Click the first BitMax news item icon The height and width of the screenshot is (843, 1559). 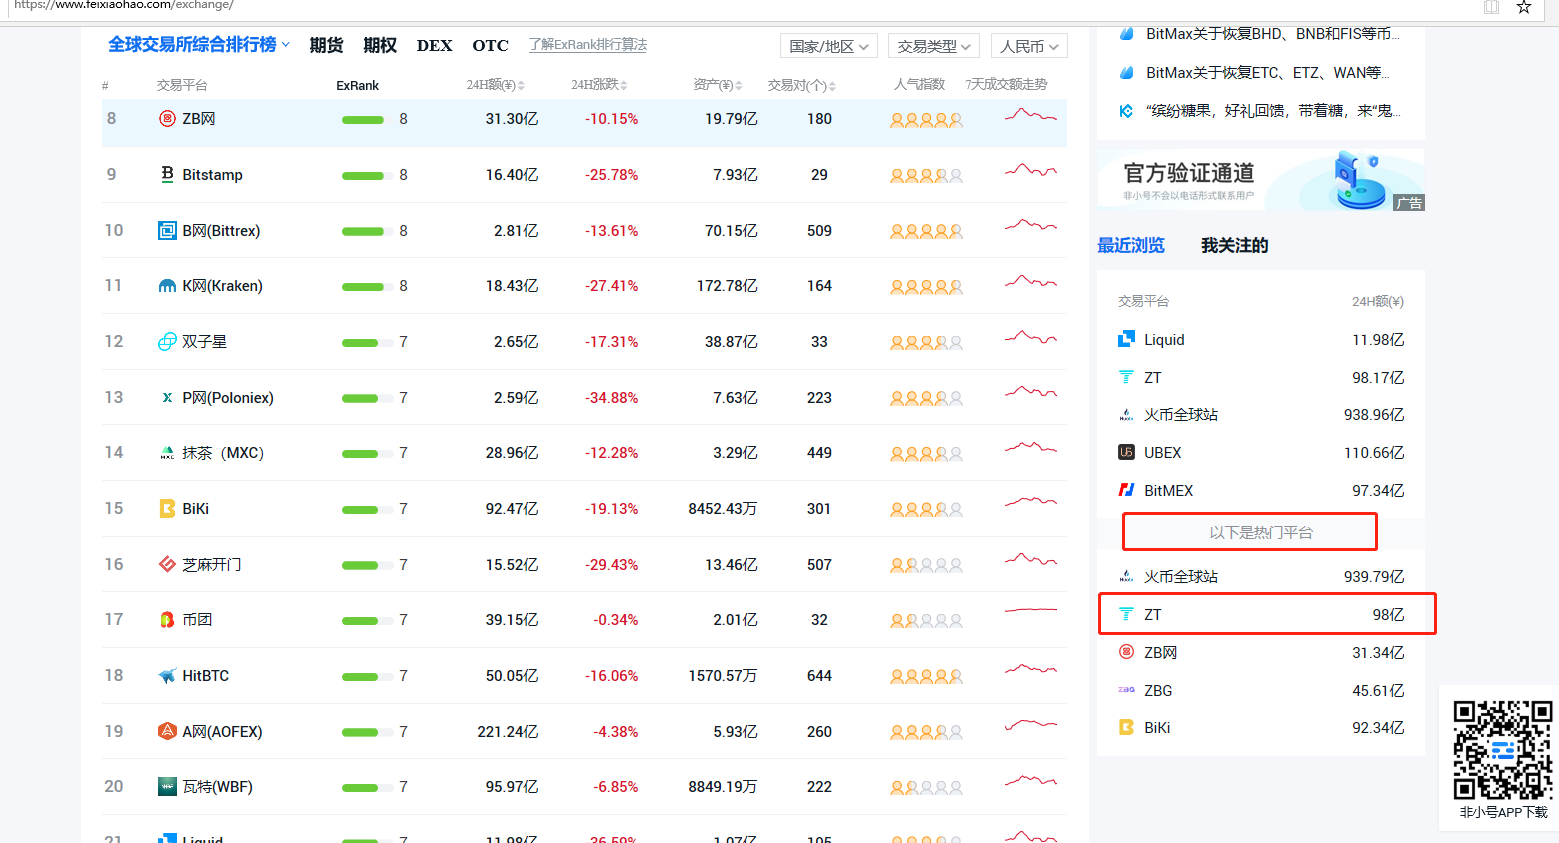[x=1126, y=34]
